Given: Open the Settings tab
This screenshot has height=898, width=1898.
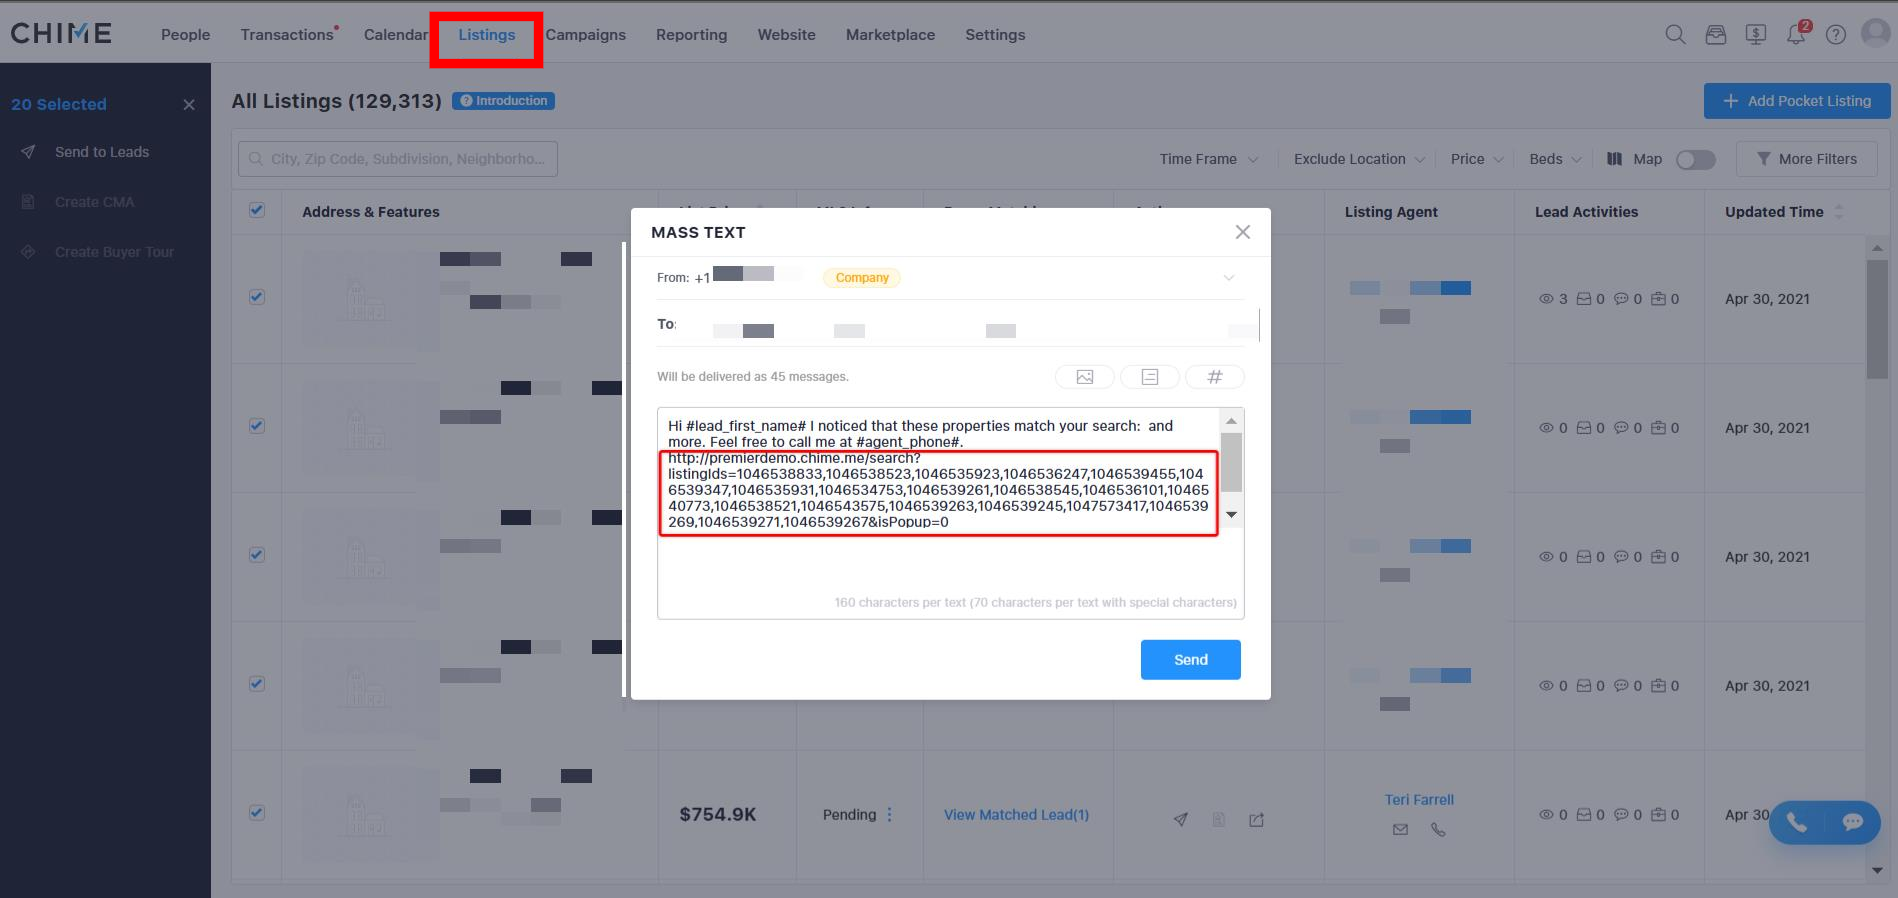Looking at the screenshot, I should pyautogui.click(x=996, y=35).
